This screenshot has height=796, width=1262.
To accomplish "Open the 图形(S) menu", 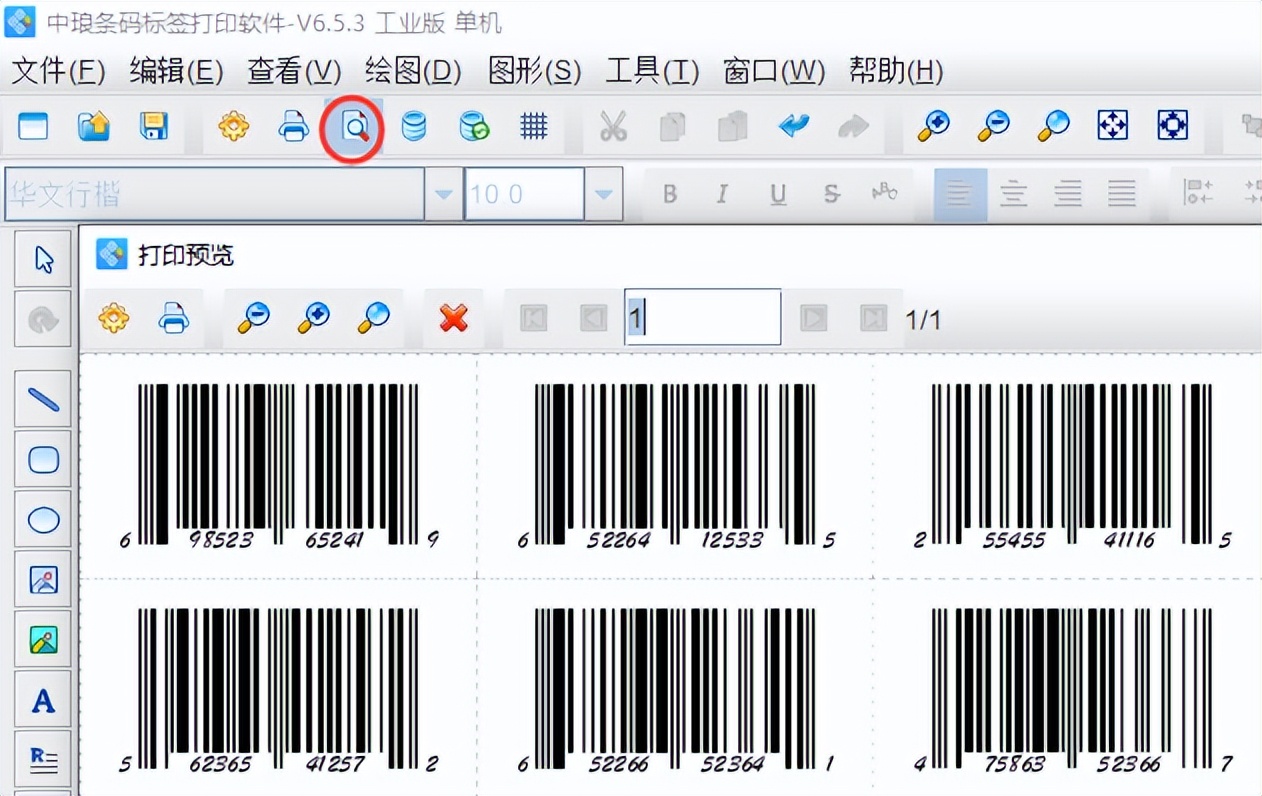I will (x=534, y=71).
